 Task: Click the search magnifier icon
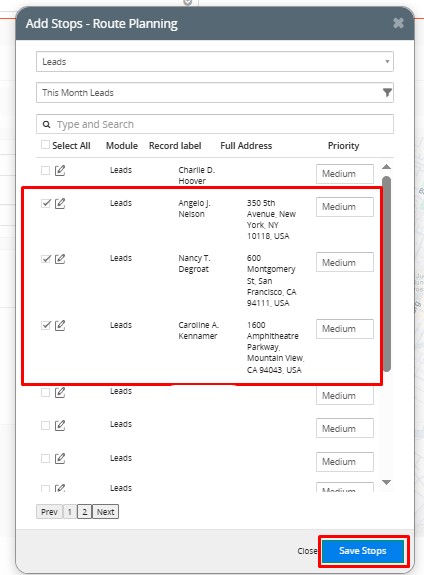pyautogui.click(x=47, y=124)
